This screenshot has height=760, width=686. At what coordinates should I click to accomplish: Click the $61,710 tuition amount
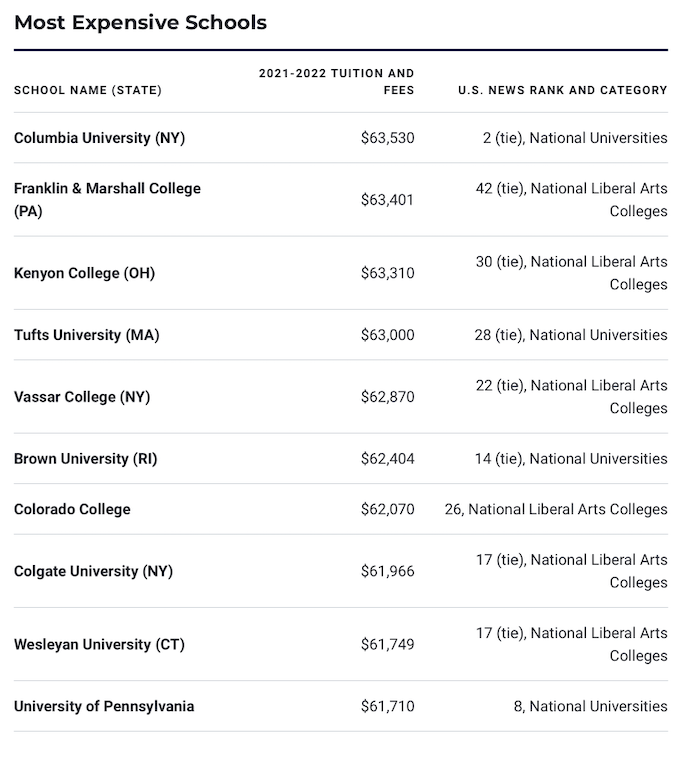[388, 707]
